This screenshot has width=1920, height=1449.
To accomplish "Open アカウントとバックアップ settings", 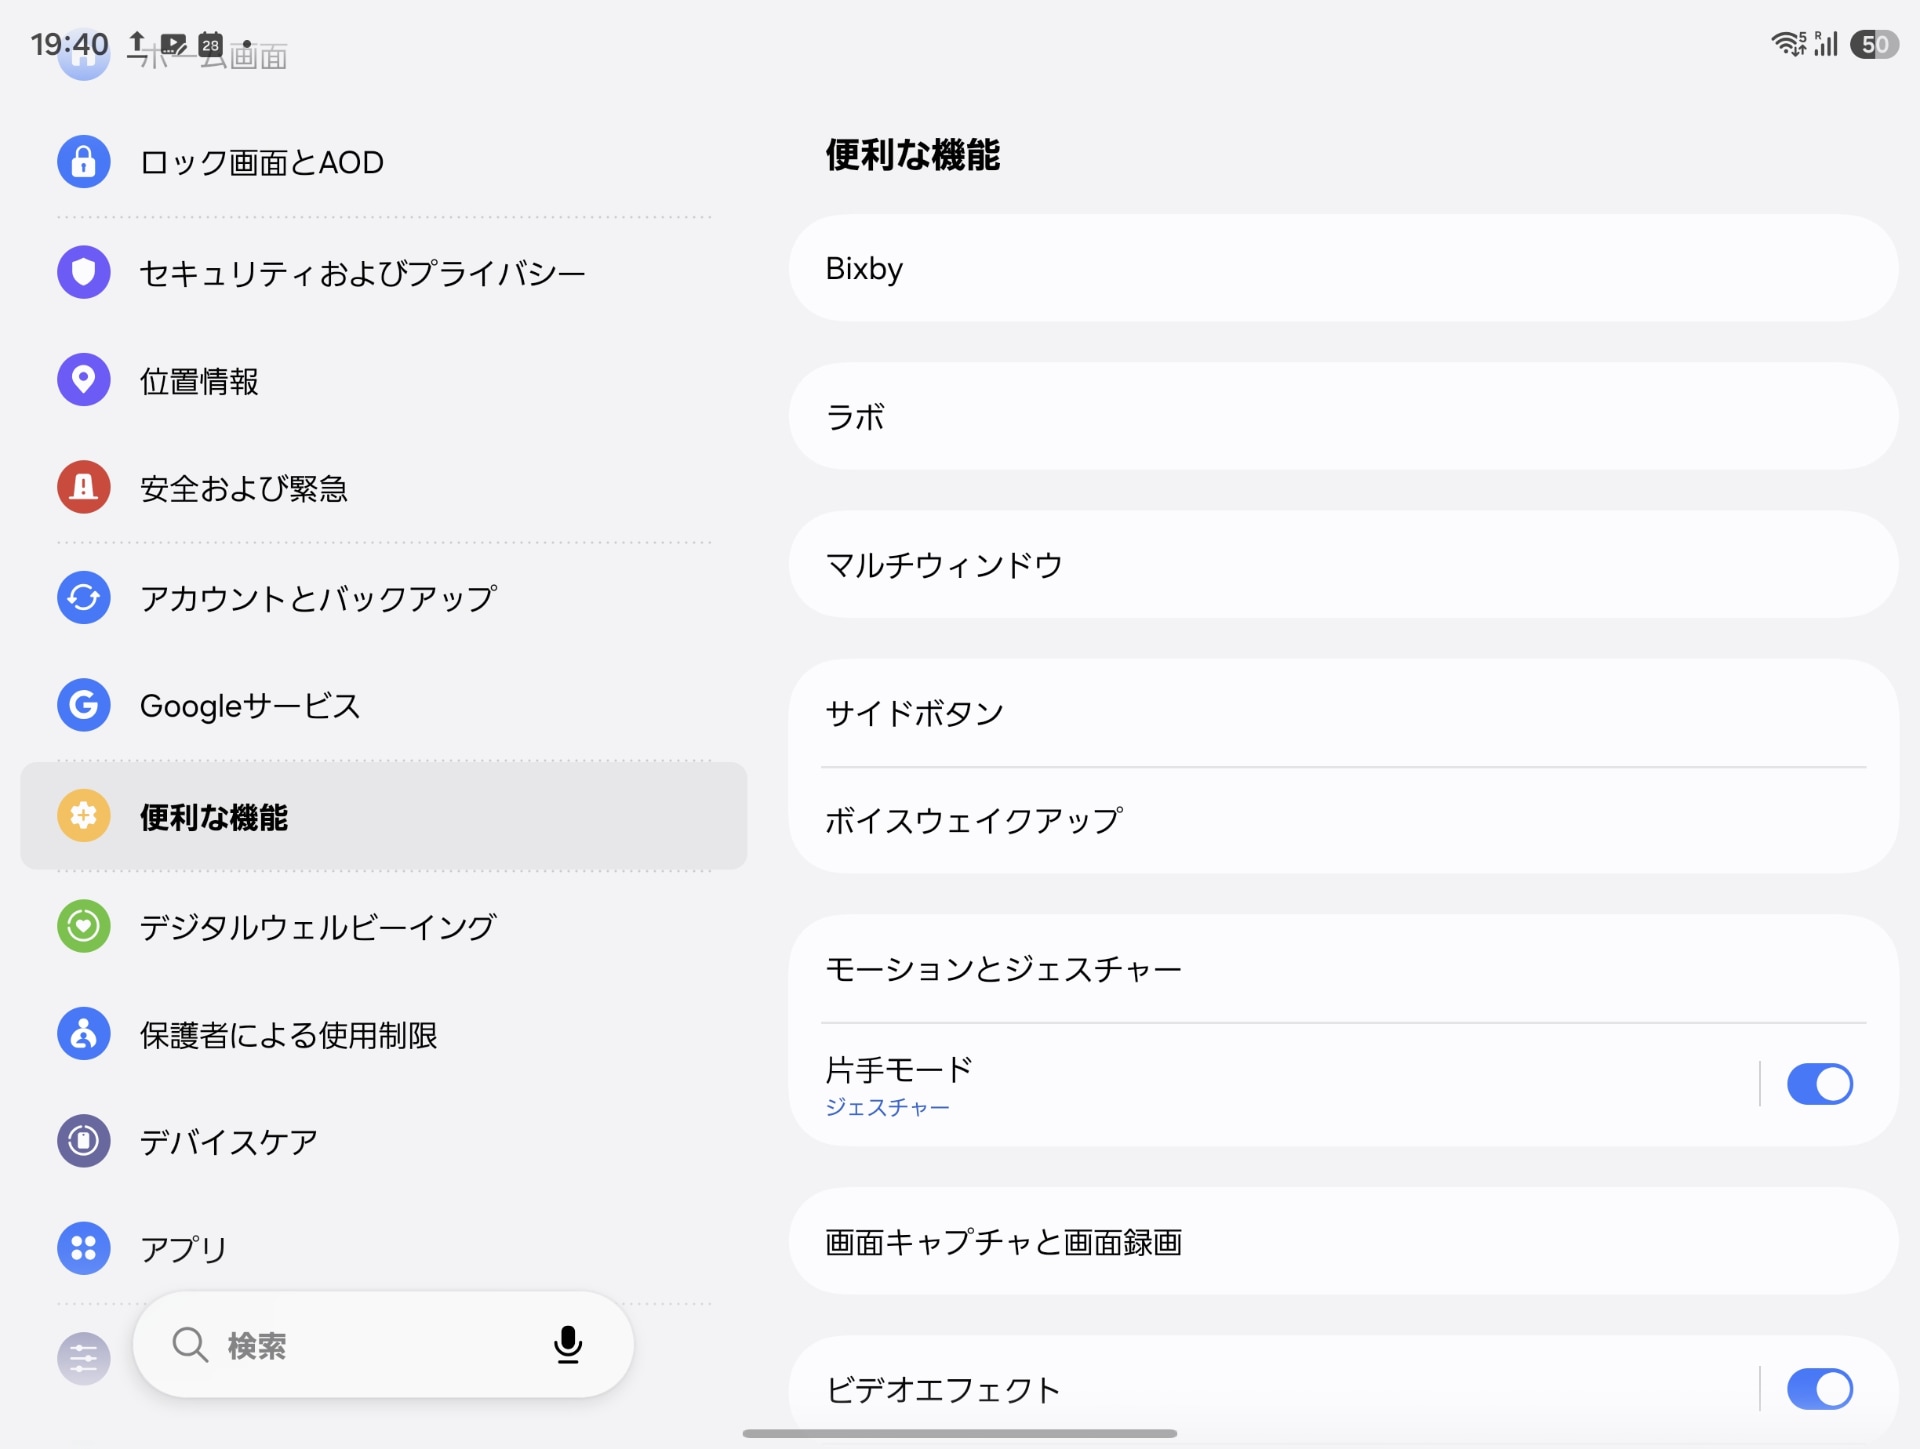I will pyautogui.click(x=384, y=598).
